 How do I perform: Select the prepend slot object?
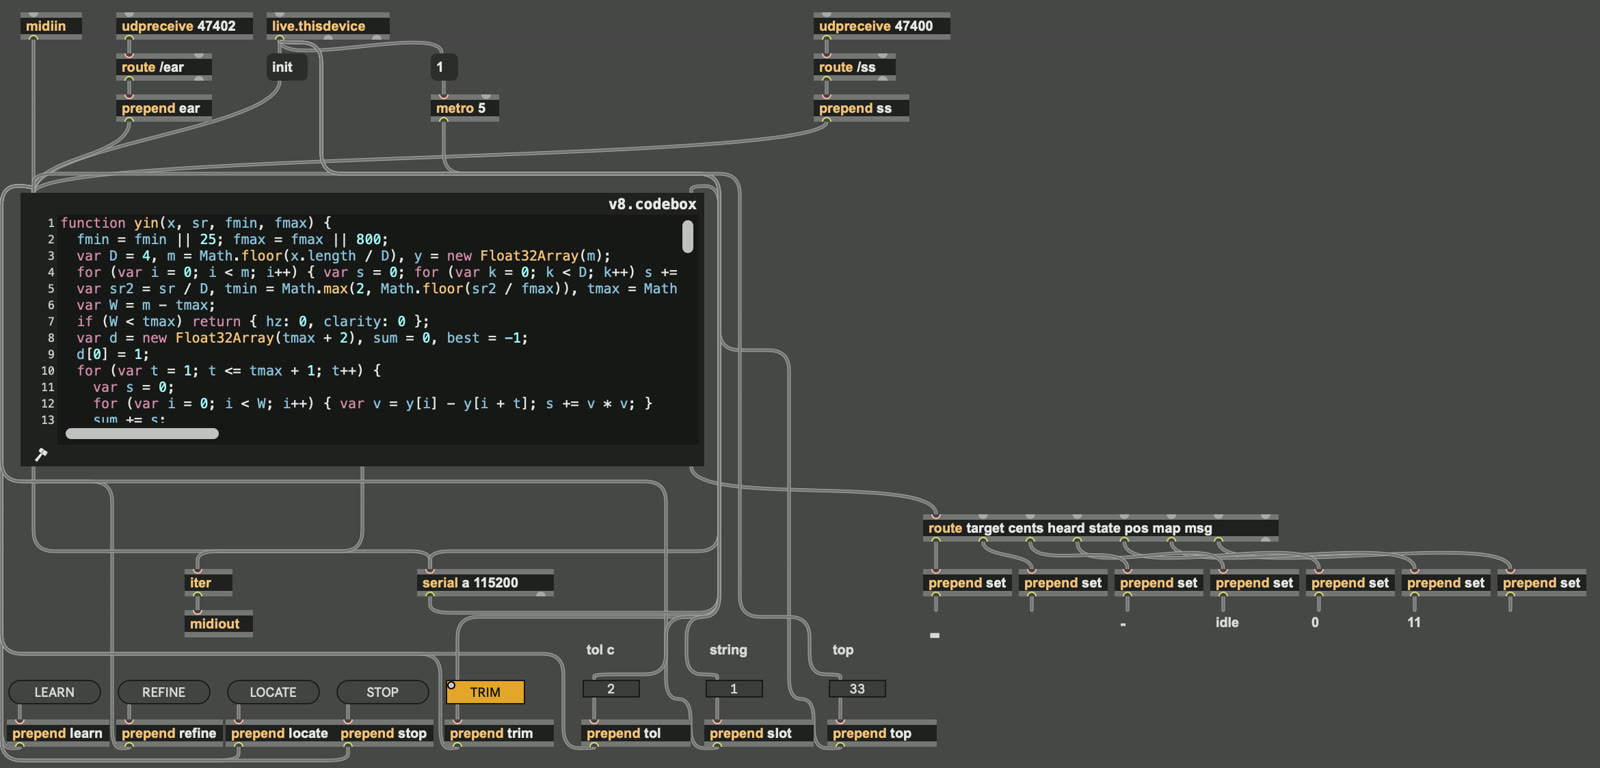point(758,733)
